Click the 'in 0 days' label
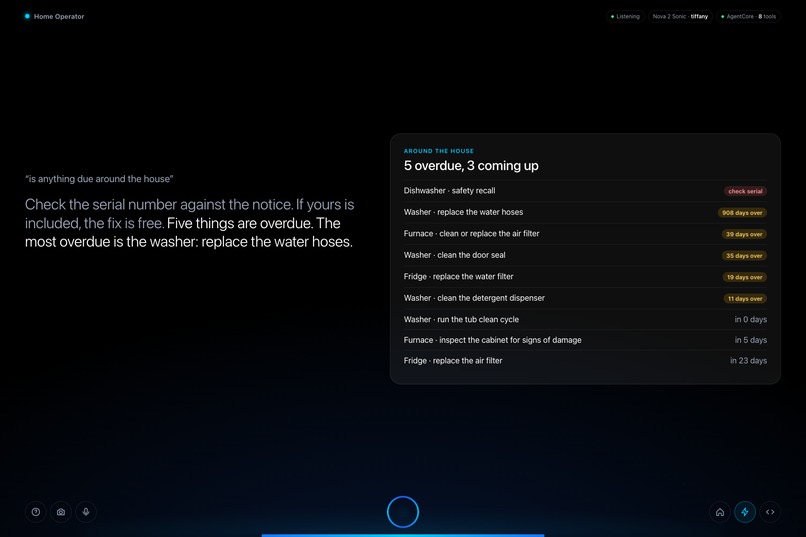 point(750,320)
